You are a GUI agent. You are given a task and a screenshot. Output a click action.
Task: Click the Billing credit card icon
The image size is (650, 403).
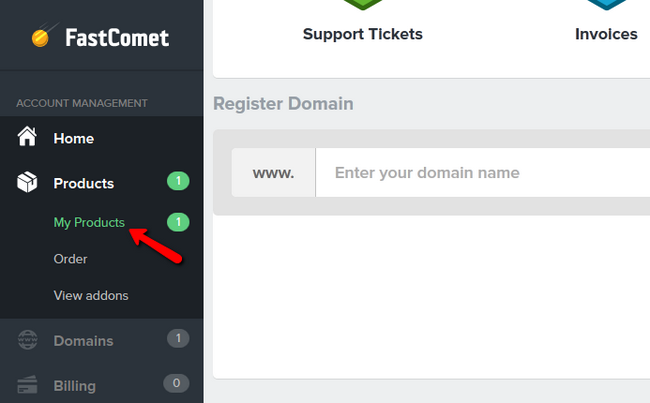coord(27,384)
